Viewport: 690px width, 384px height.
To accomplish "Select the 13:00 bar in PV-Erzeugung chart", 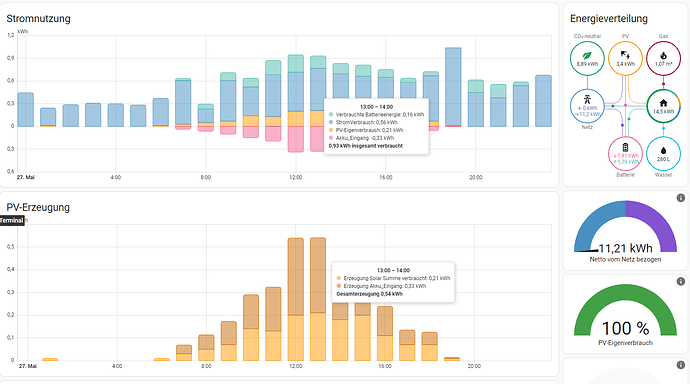I will pos(318,299).
